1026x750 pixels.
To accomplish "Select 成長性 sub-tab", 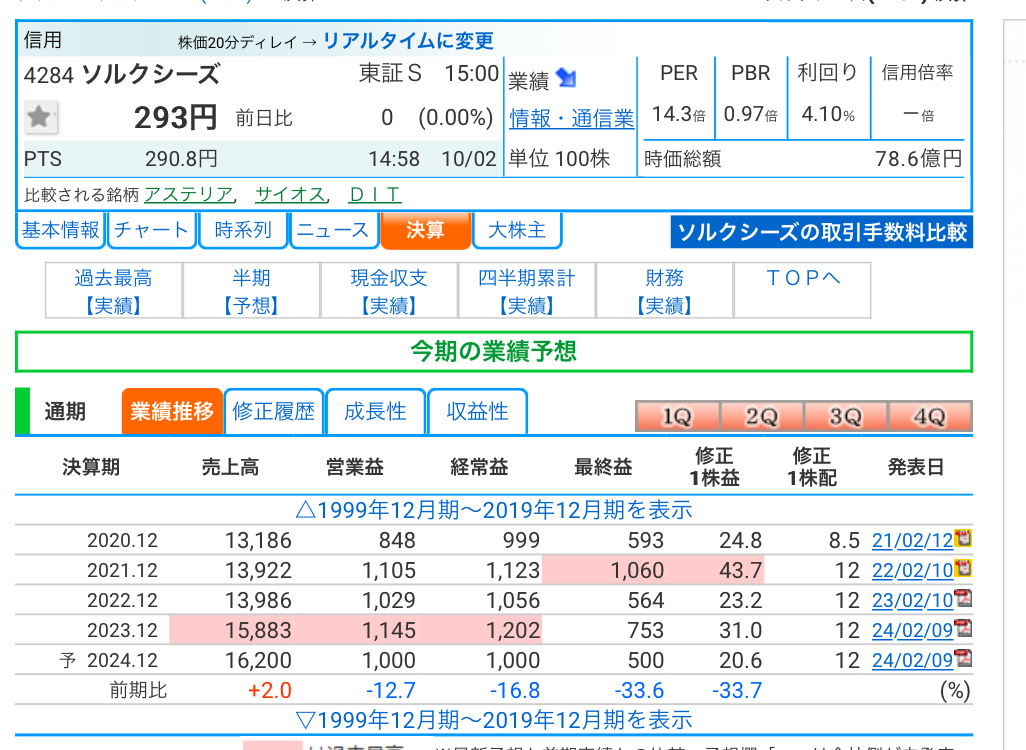I will point(376,412).
